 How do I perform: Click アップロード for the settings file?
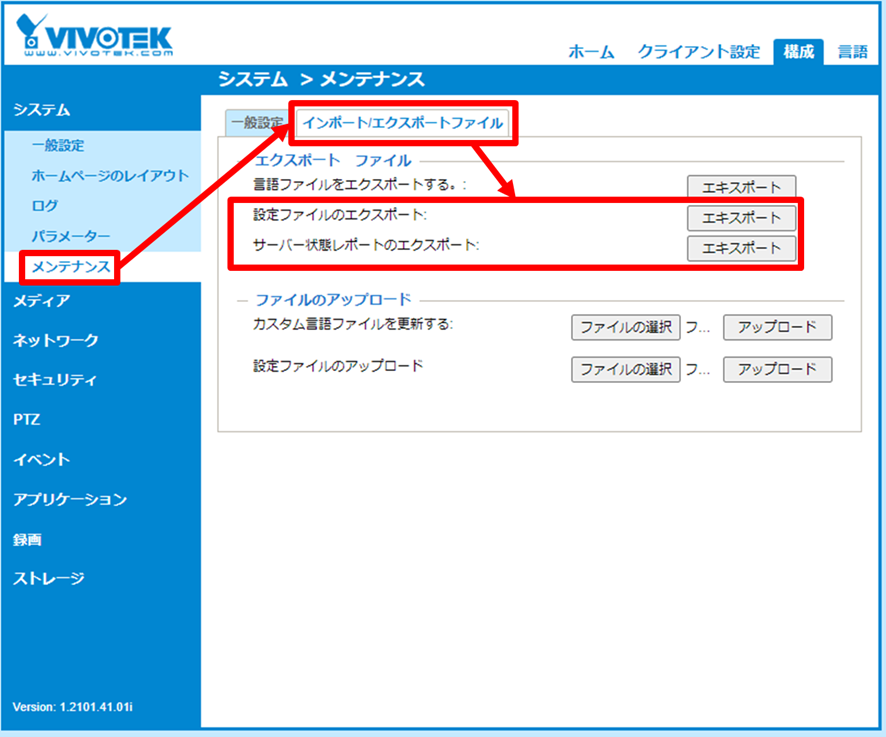coord(778,370)
